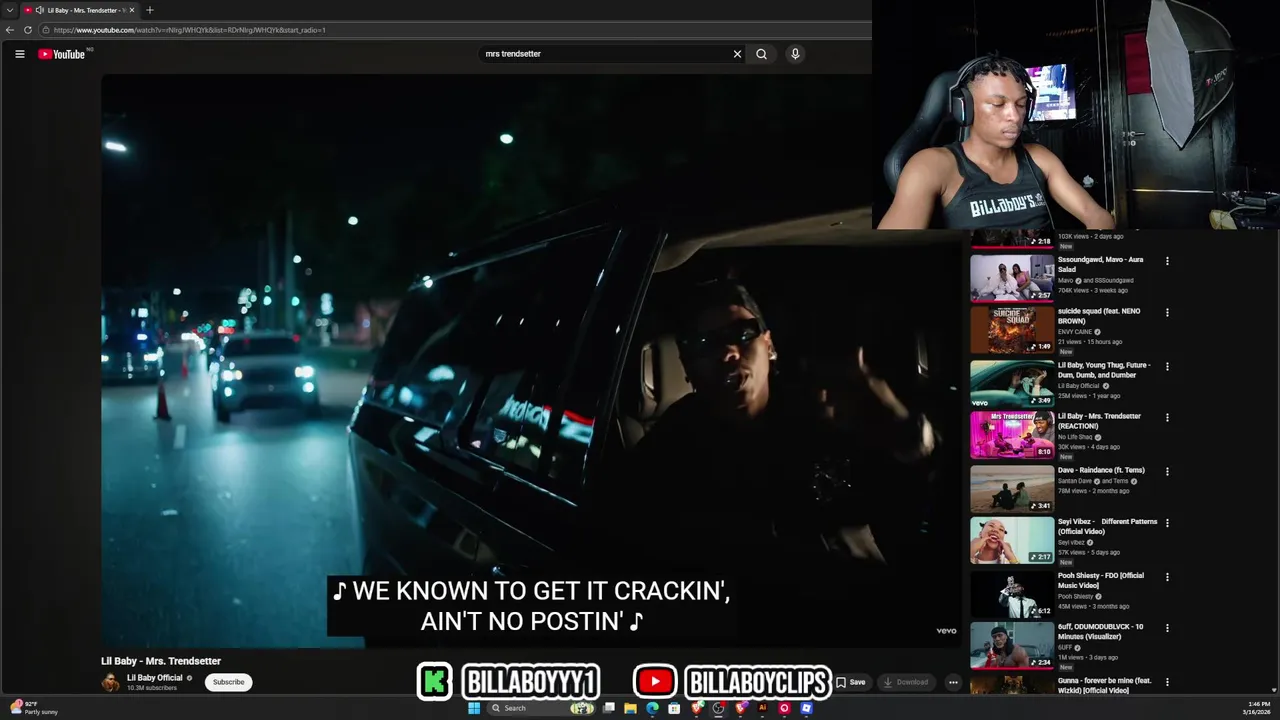Open options for 6uff 10 Minutes Visualizer

coord(1167,628)
